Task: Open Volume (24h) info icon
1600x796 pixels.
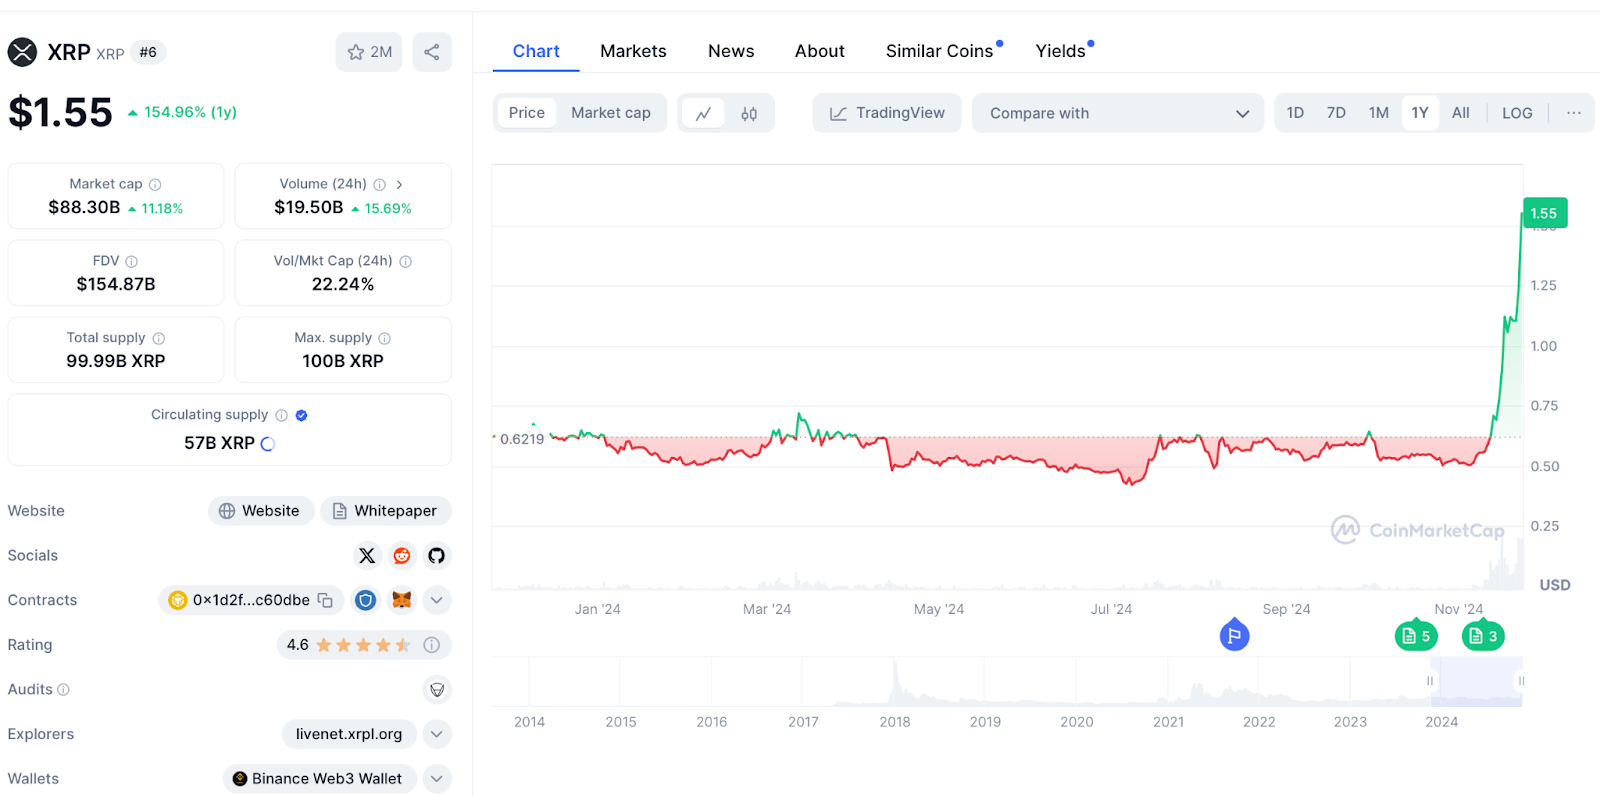Action: [380, 185]
